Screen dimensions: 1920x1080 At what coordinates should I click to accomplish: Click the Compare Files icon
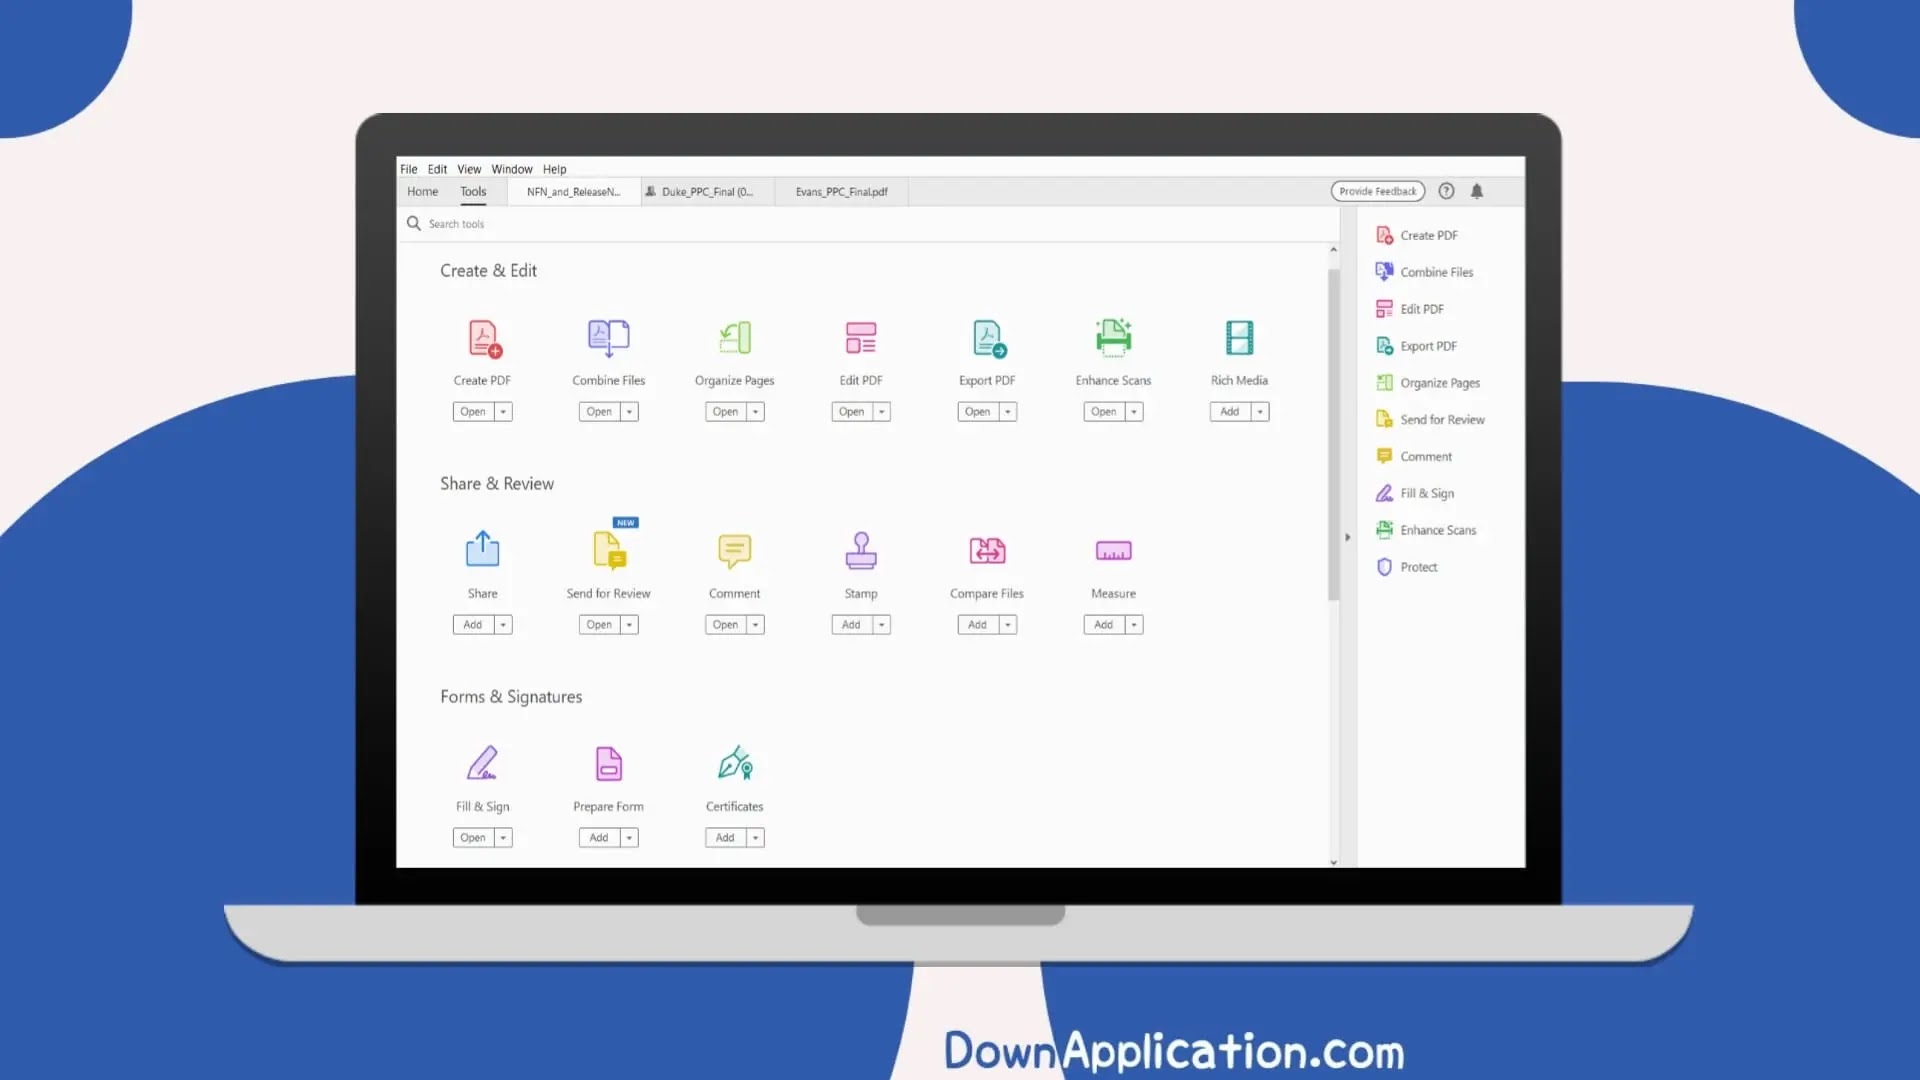pos(987,550)
